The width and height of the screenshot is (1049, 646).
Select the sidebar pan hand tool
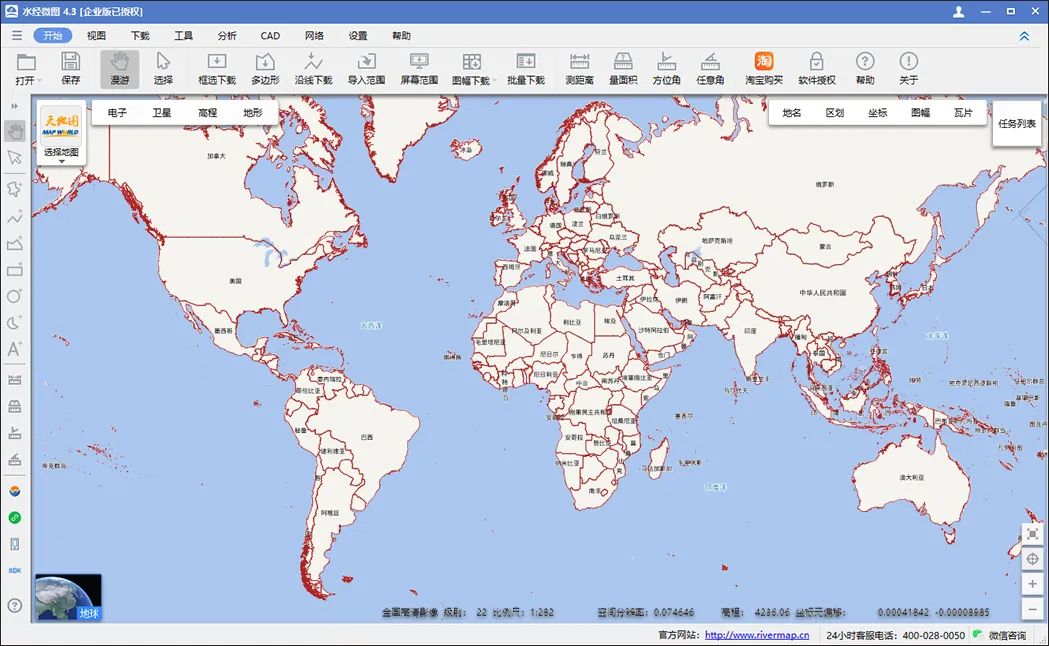[x=15, y=131]
